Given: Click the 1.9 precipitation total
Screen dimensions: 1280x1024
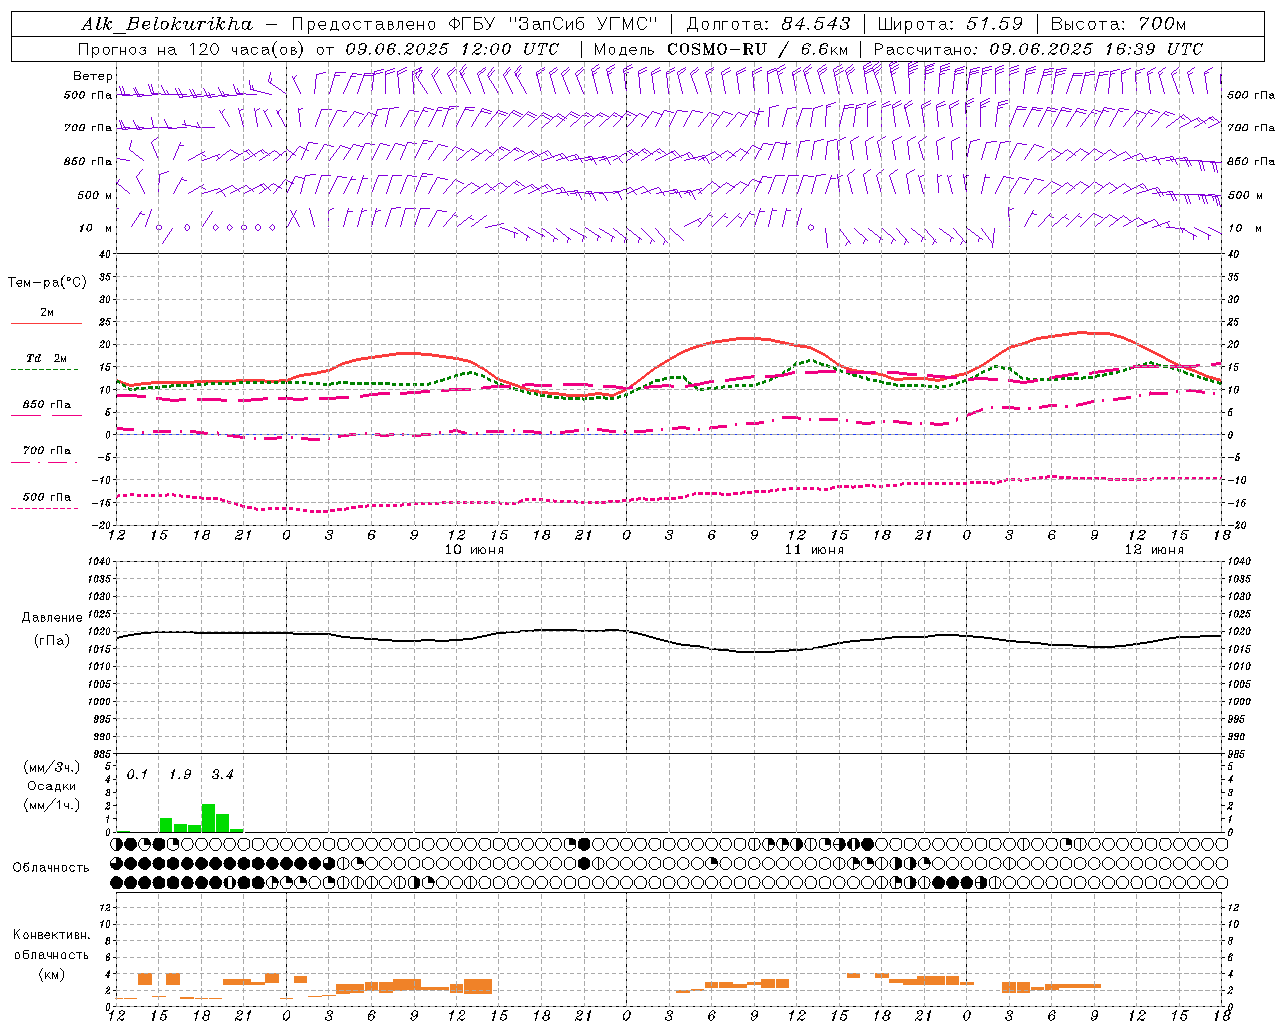Looking at the screenshot, I should pos(180,775).
